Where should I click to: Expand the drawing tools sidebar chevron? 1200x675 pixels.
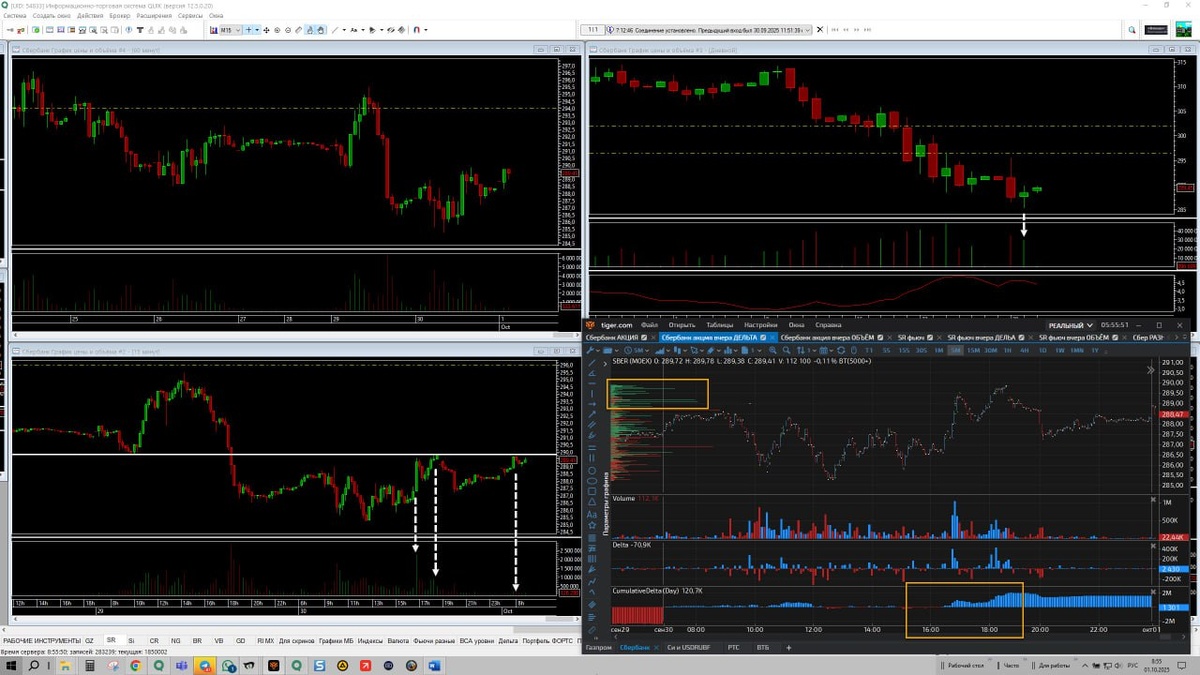(x=606, y=363)
